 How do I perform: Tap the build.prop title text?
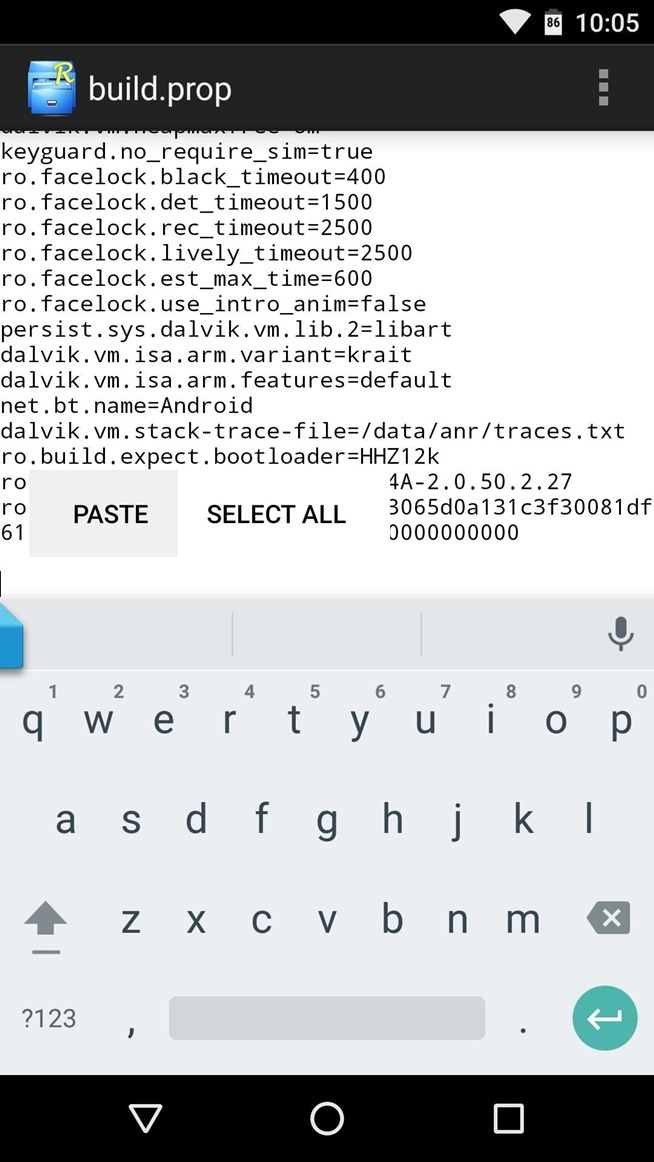(x=160, y=88)
